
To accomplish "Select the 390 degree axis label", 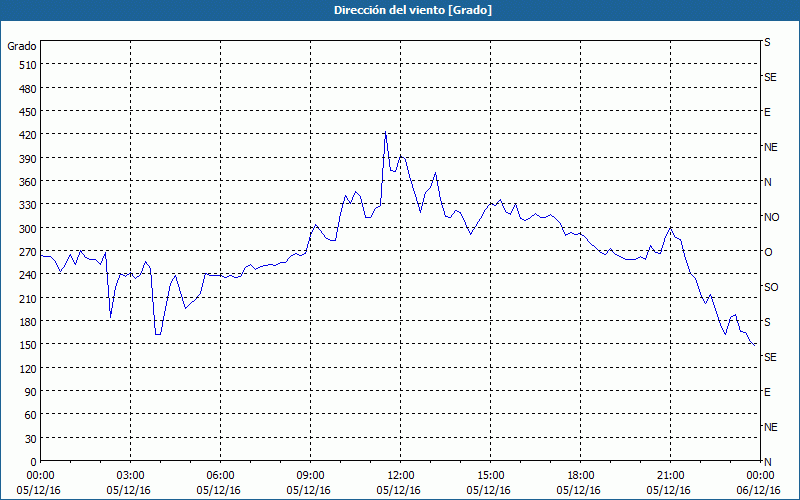I will [x=29, y=159].
